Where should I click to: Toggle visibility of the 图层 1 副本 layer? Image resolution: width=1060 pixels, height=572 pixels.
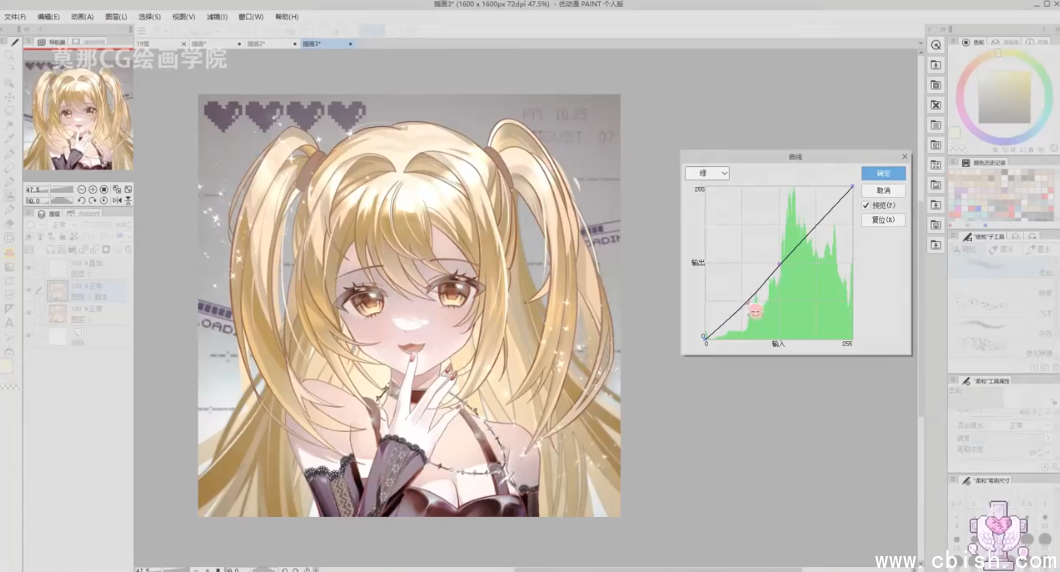point(29,291)
